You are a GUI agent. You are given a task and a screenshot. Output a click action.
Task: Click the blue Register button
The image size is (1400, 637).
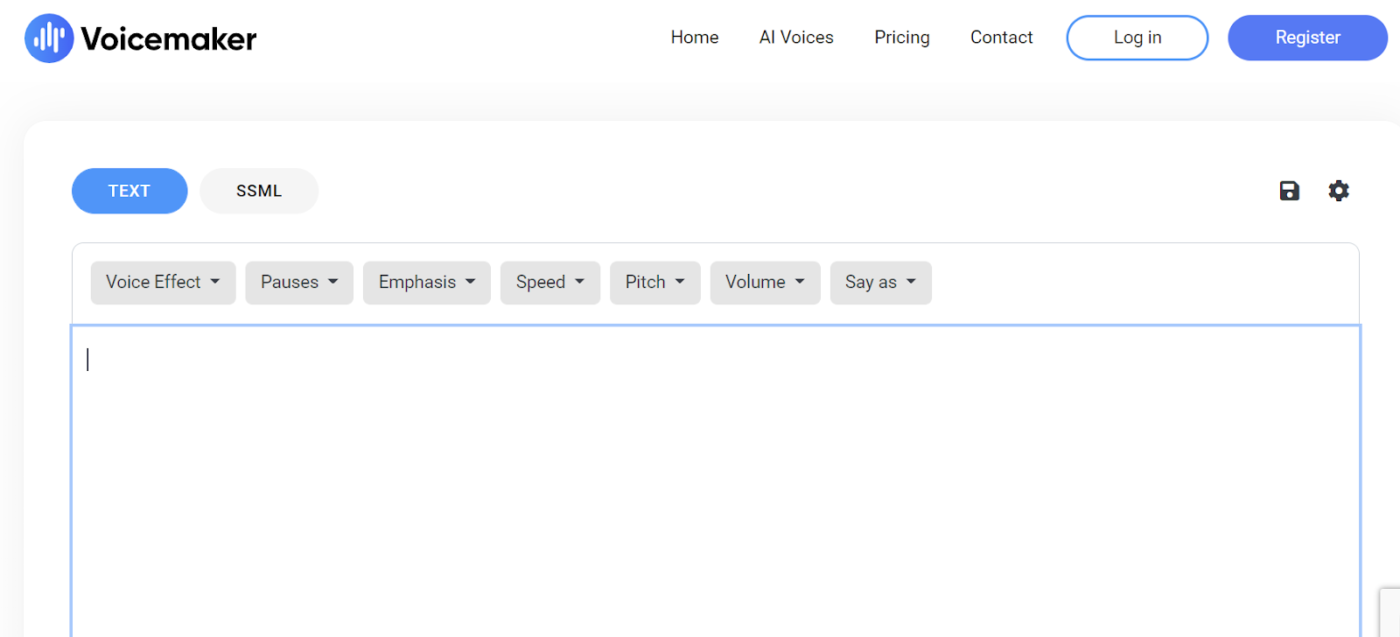[x=1307, y=38]
